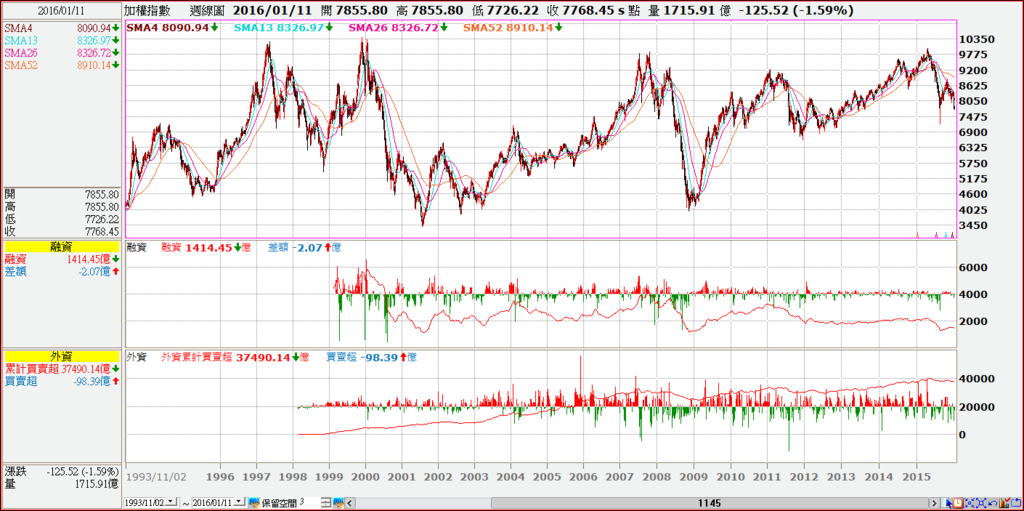
Task: Click the export chart icon
Action: click(x=1016, y=503)
